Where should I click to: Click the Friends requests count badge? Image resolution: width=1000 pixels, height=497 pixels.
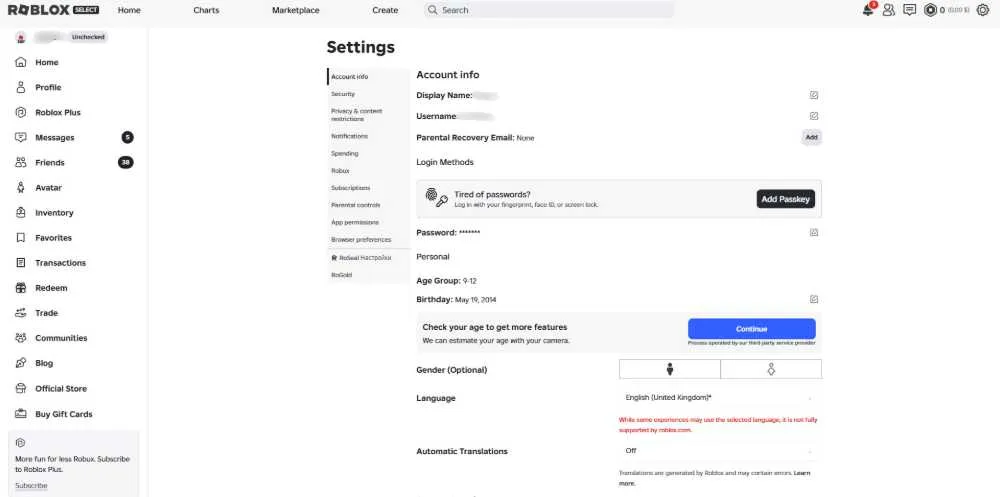point(126,163)
